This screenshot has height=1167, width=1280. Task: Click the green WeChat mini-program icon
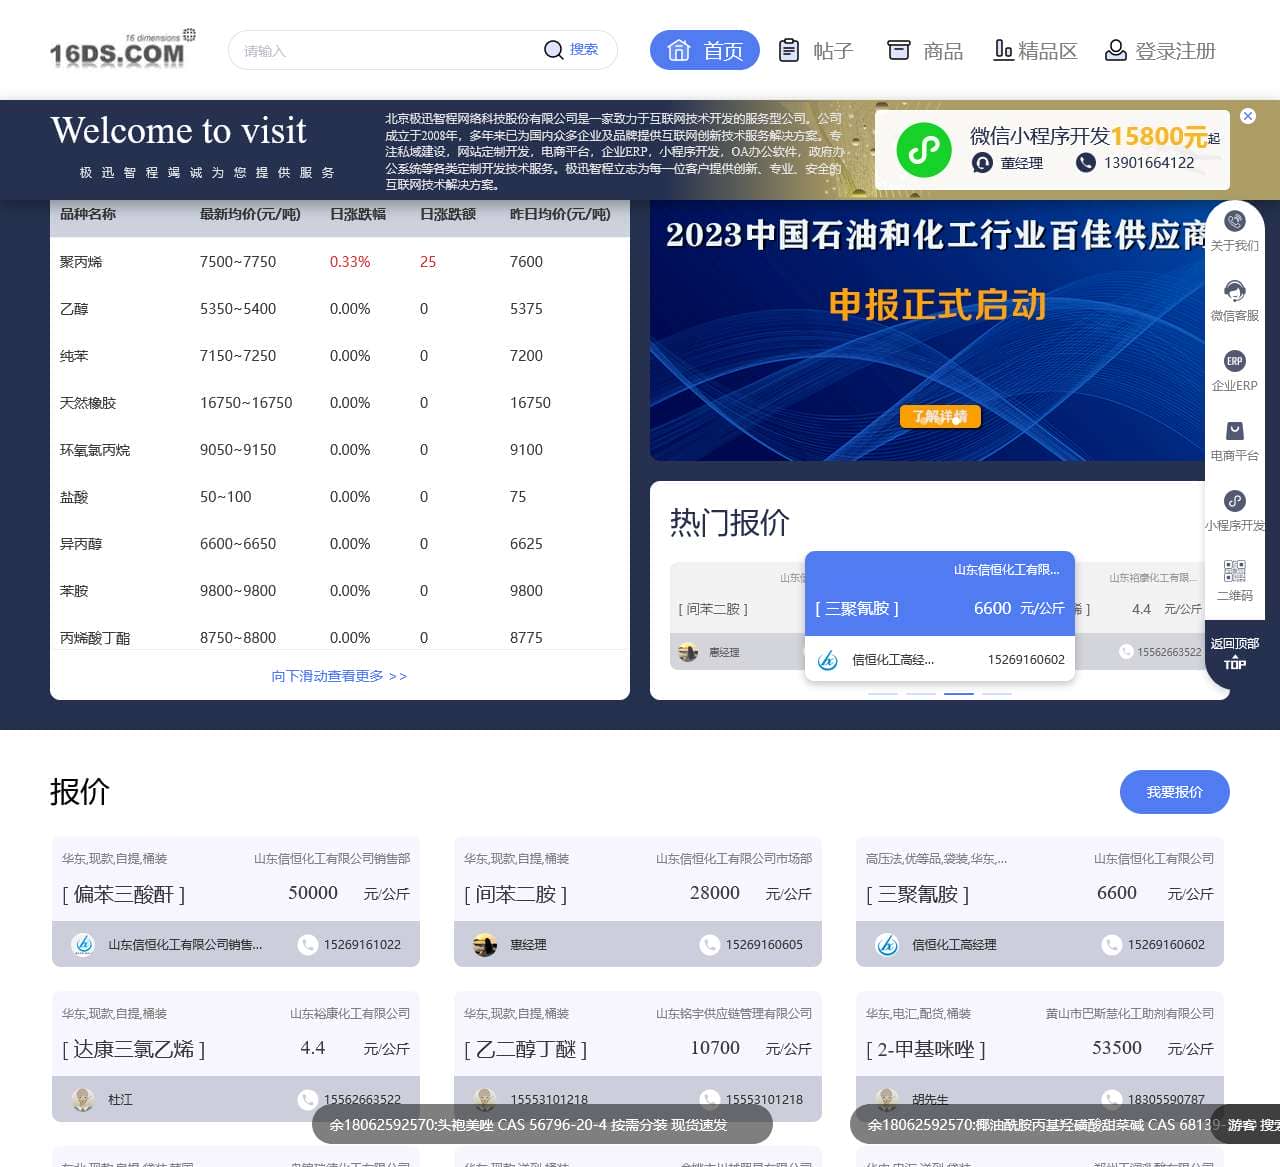tap(924, 150)
